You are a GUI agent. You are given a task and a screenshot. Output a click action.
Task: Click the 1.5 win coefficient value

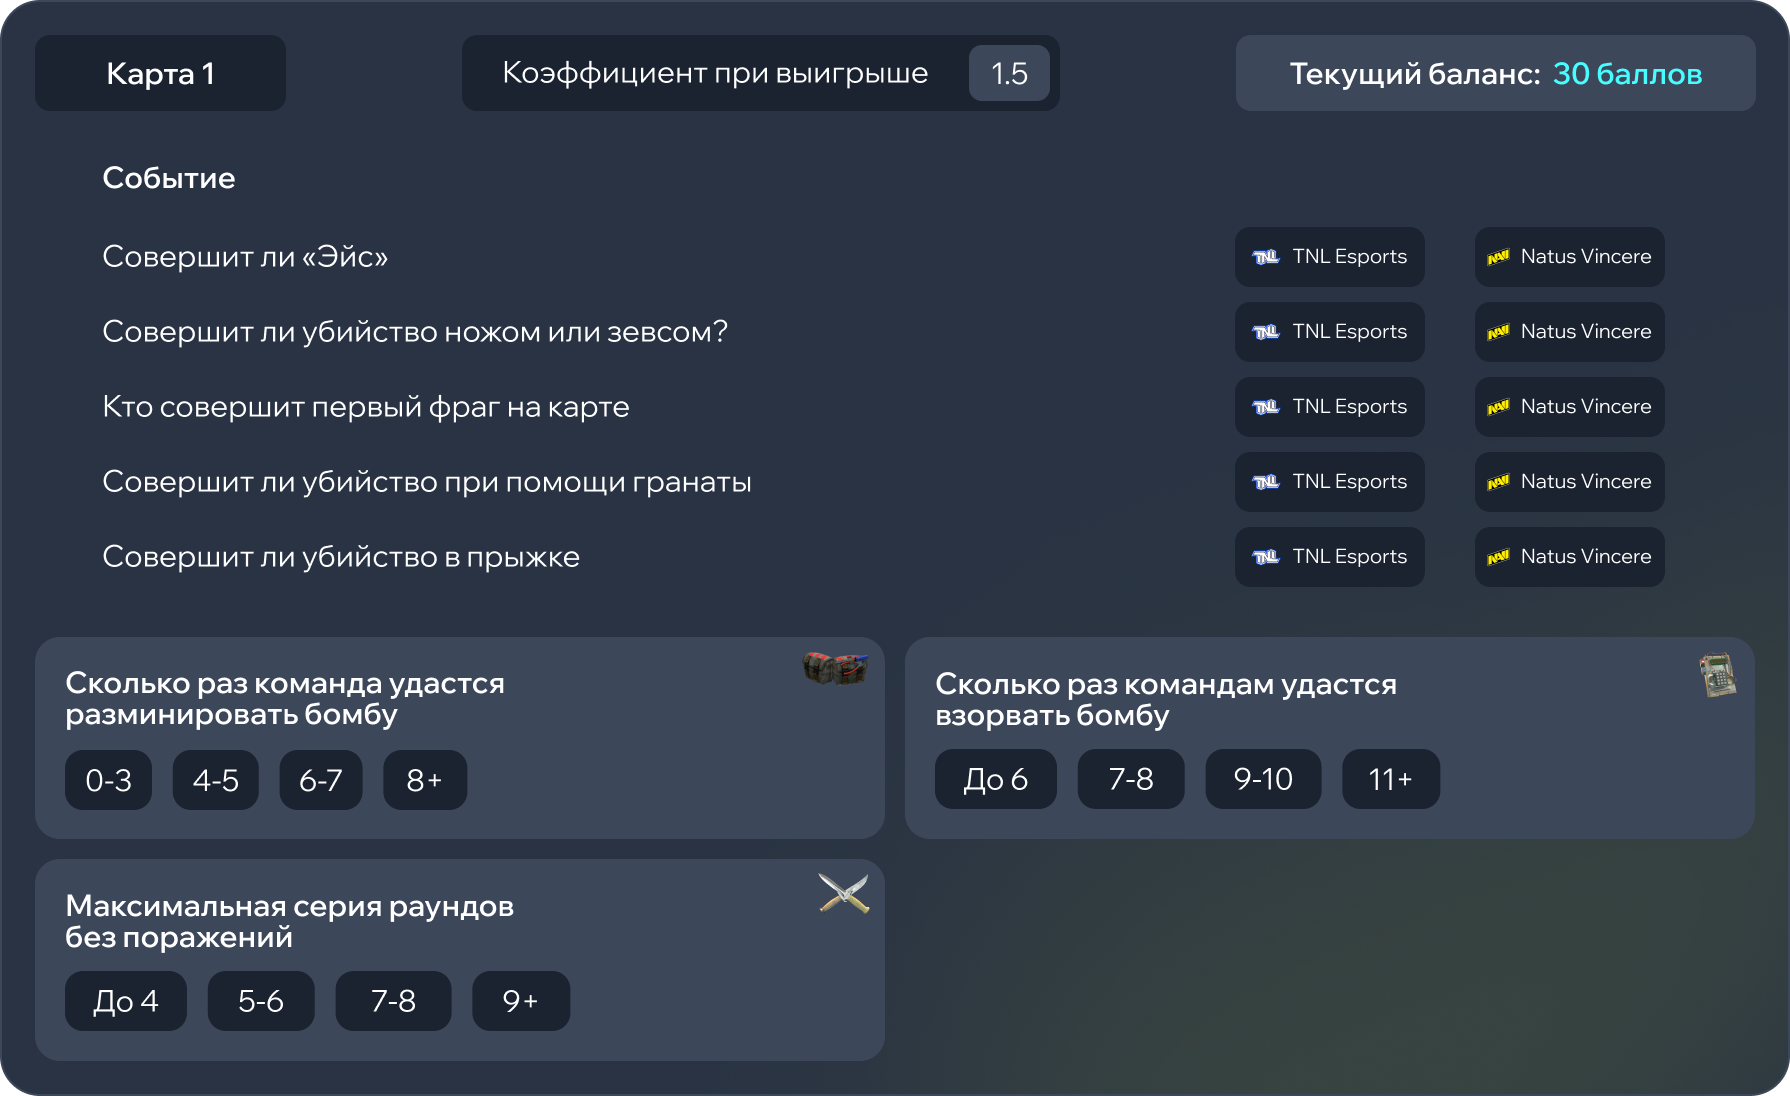tap(1008, 72)
